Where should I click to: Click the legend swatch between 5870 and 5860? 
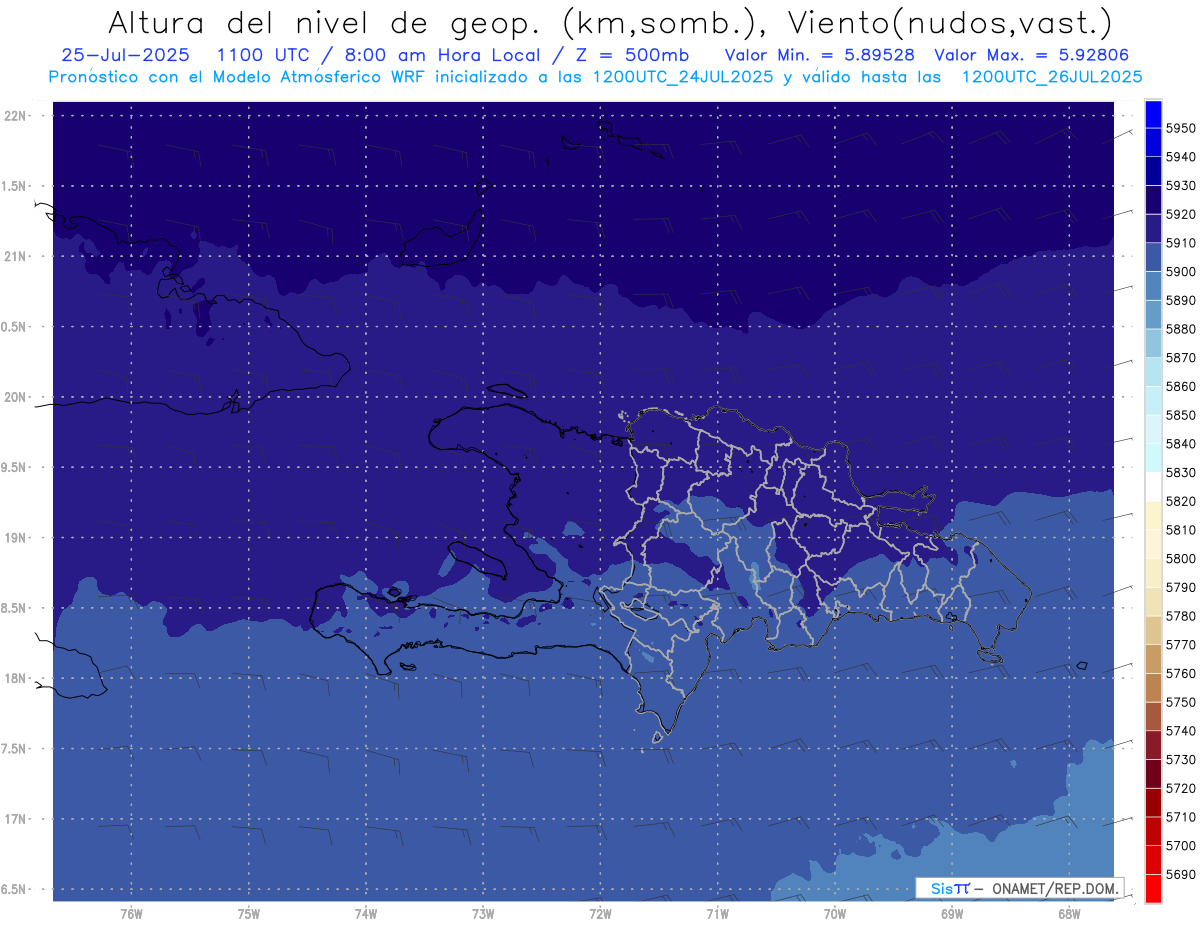1153,372
